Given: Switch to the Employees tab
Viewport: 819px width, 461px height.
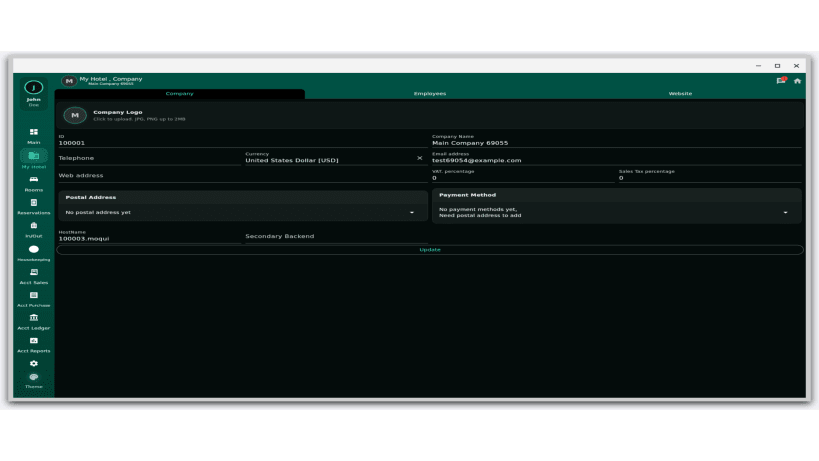Looking at the screenshot, I should (429, 93).
